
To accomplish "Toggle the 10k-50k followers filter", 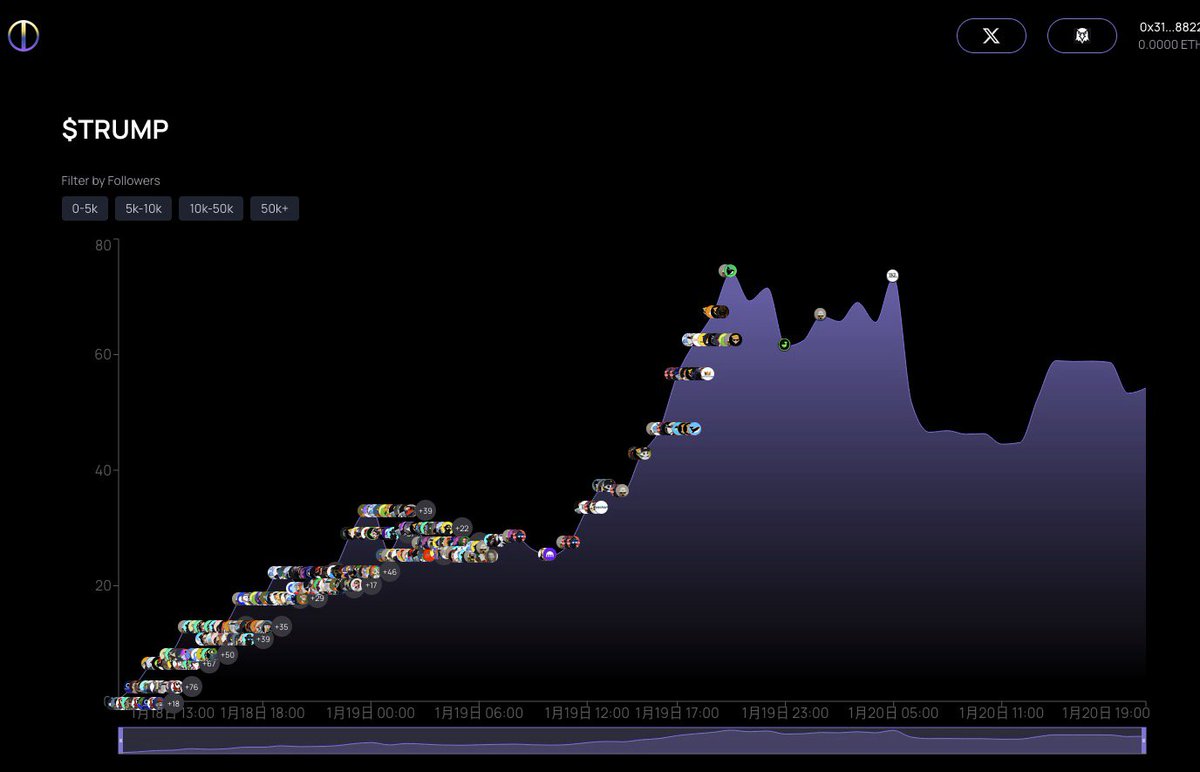I will [x=211, y=208].
